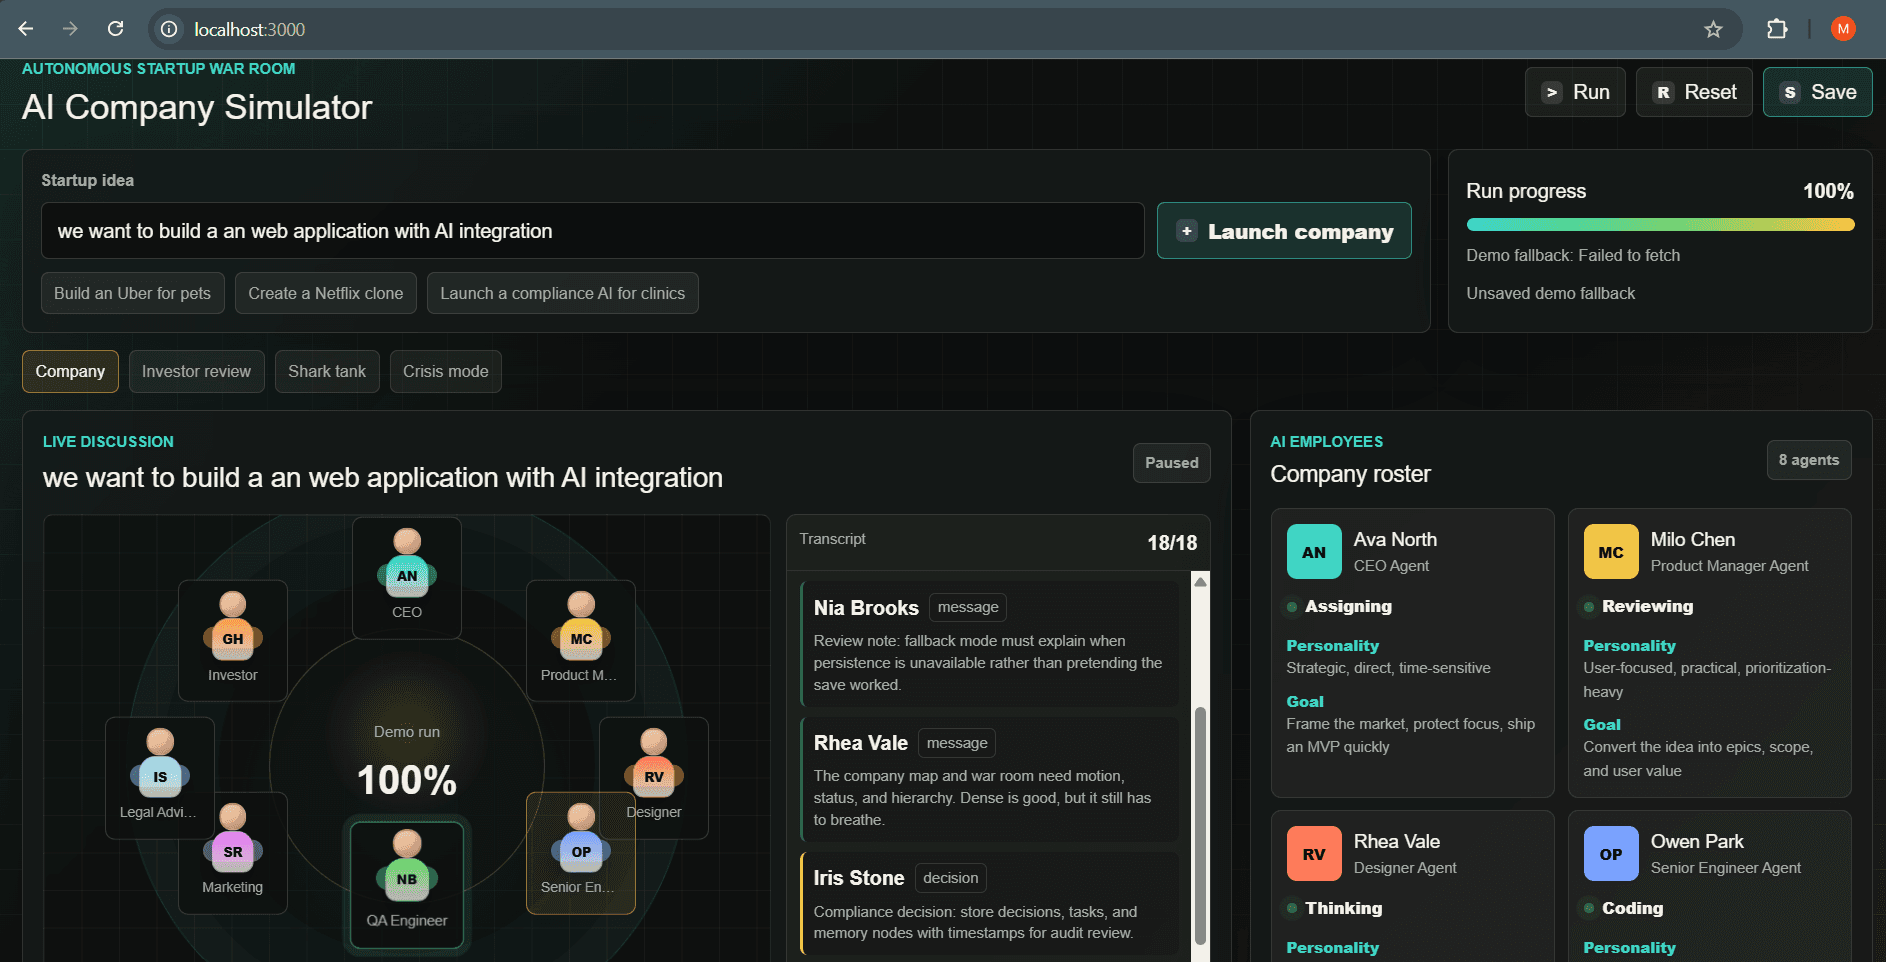1886x962 pixels.
Task: Click the Ava North name in roster
Action: point(1395,539)
